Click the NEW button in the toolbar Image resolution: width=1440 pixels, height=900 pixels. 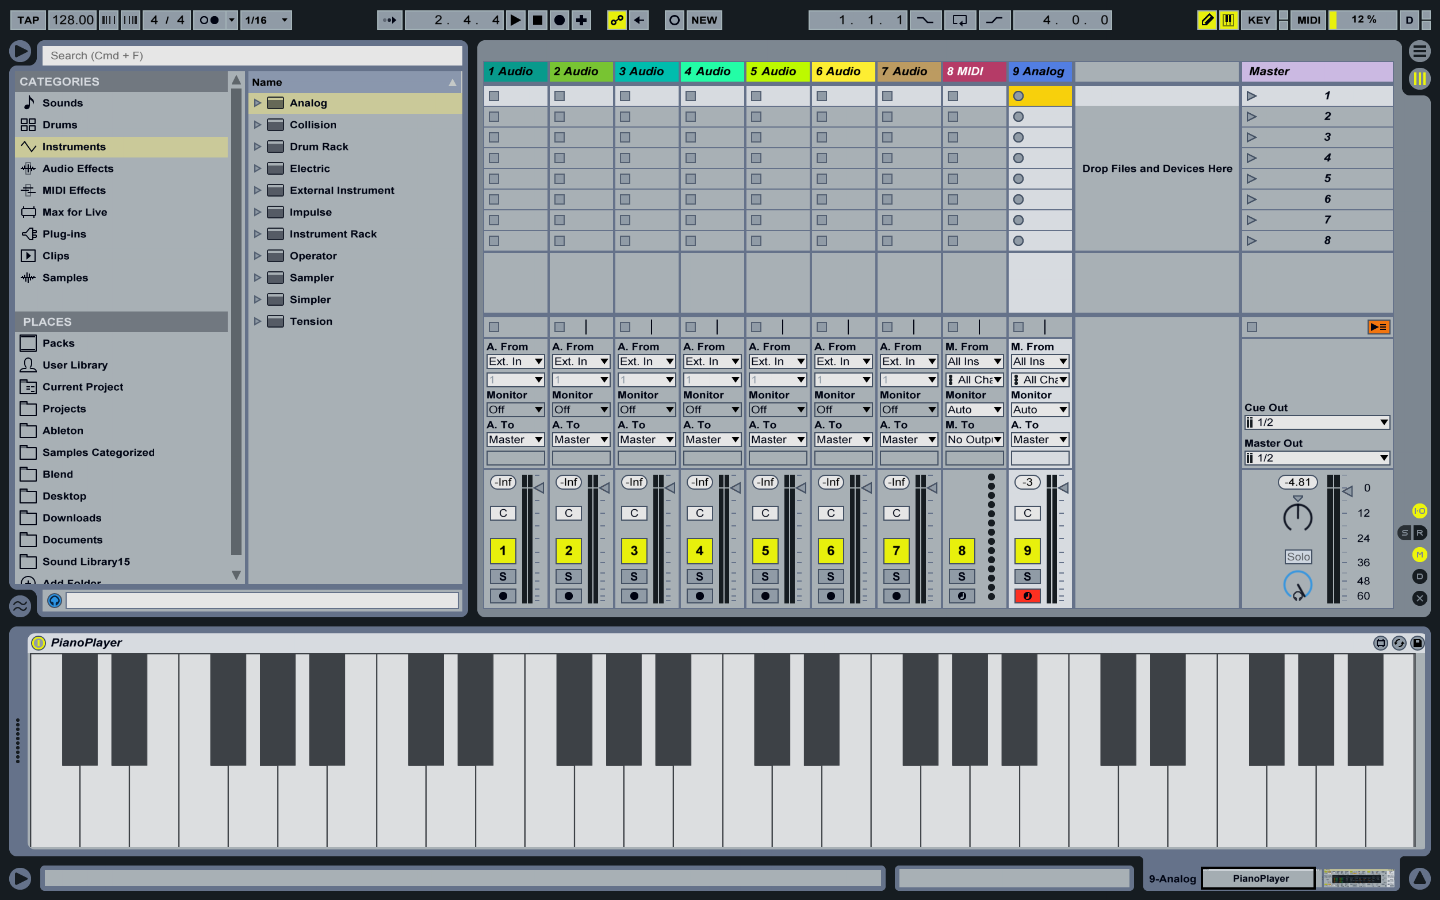[x=704, y=20]
